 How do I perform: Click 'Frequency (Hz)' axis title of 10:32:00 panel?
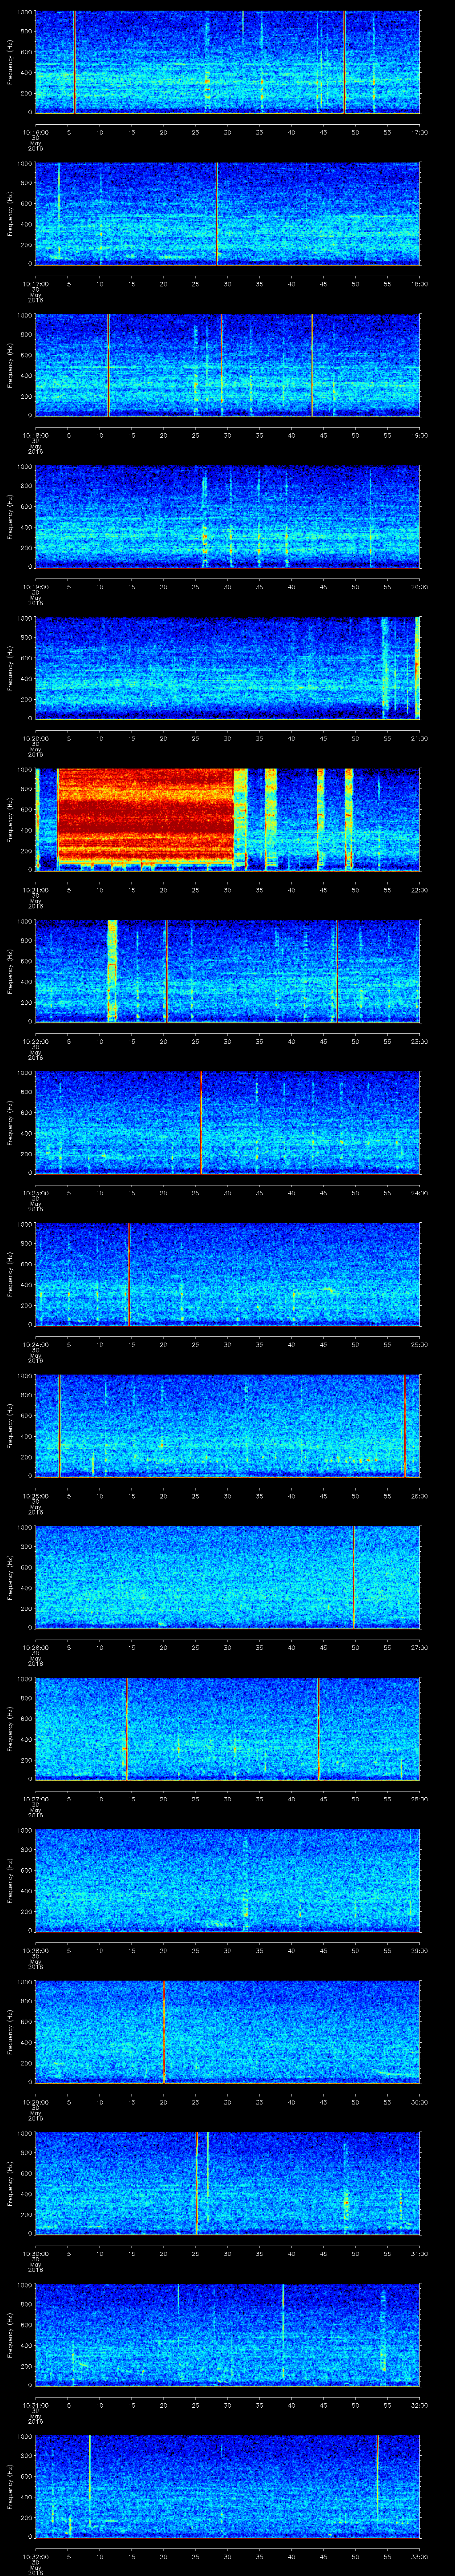(10, 2486)
